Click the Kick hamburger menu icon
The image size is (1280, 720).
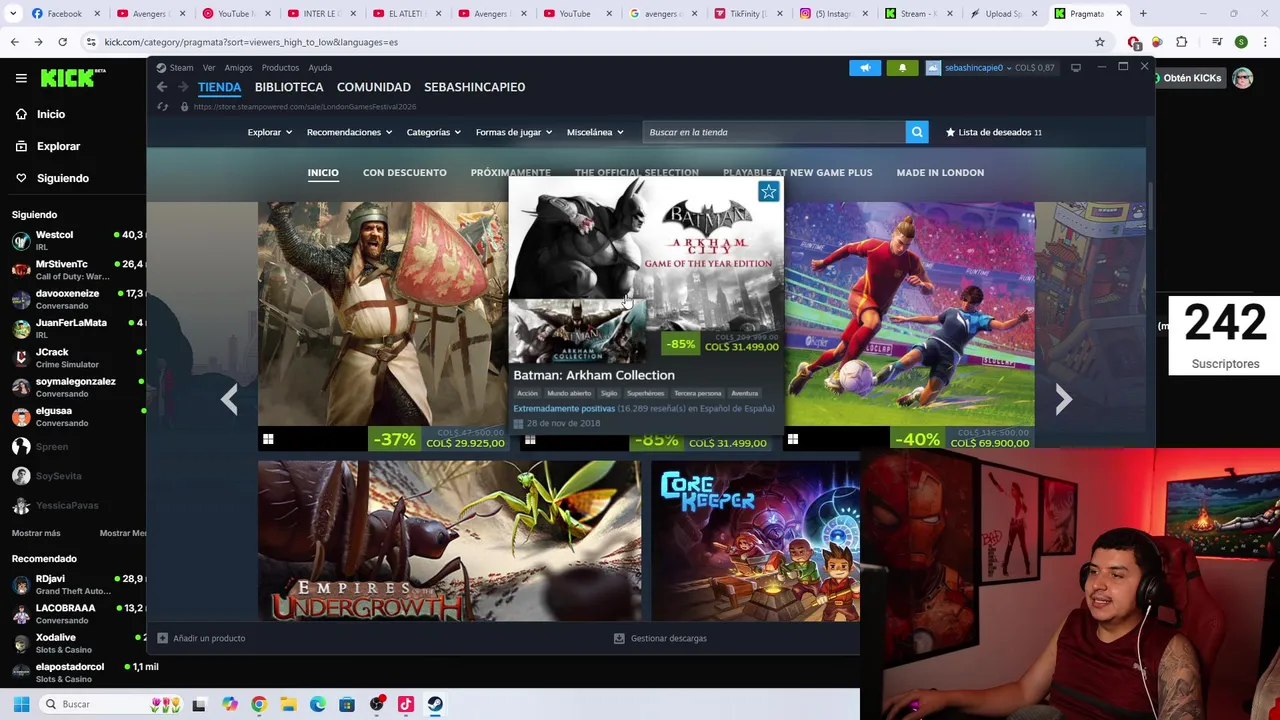(21, 78)
